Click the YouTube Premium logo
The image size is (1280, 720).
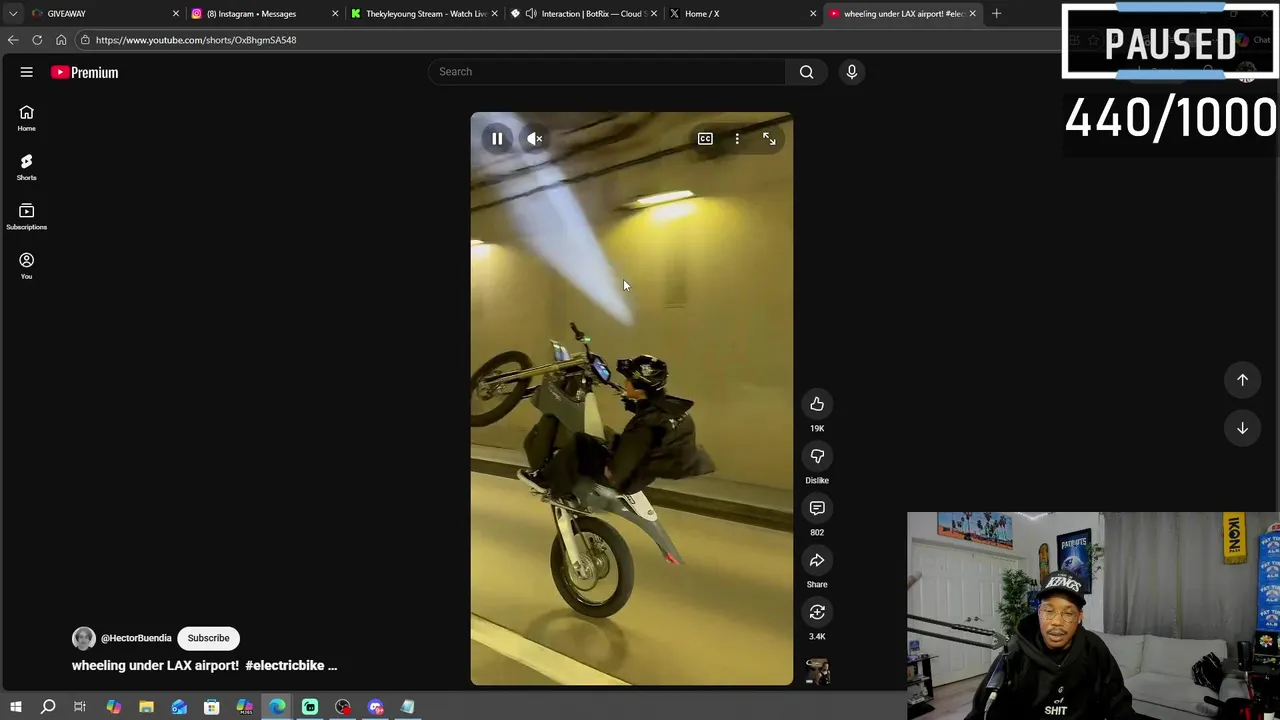coord(85,72)
